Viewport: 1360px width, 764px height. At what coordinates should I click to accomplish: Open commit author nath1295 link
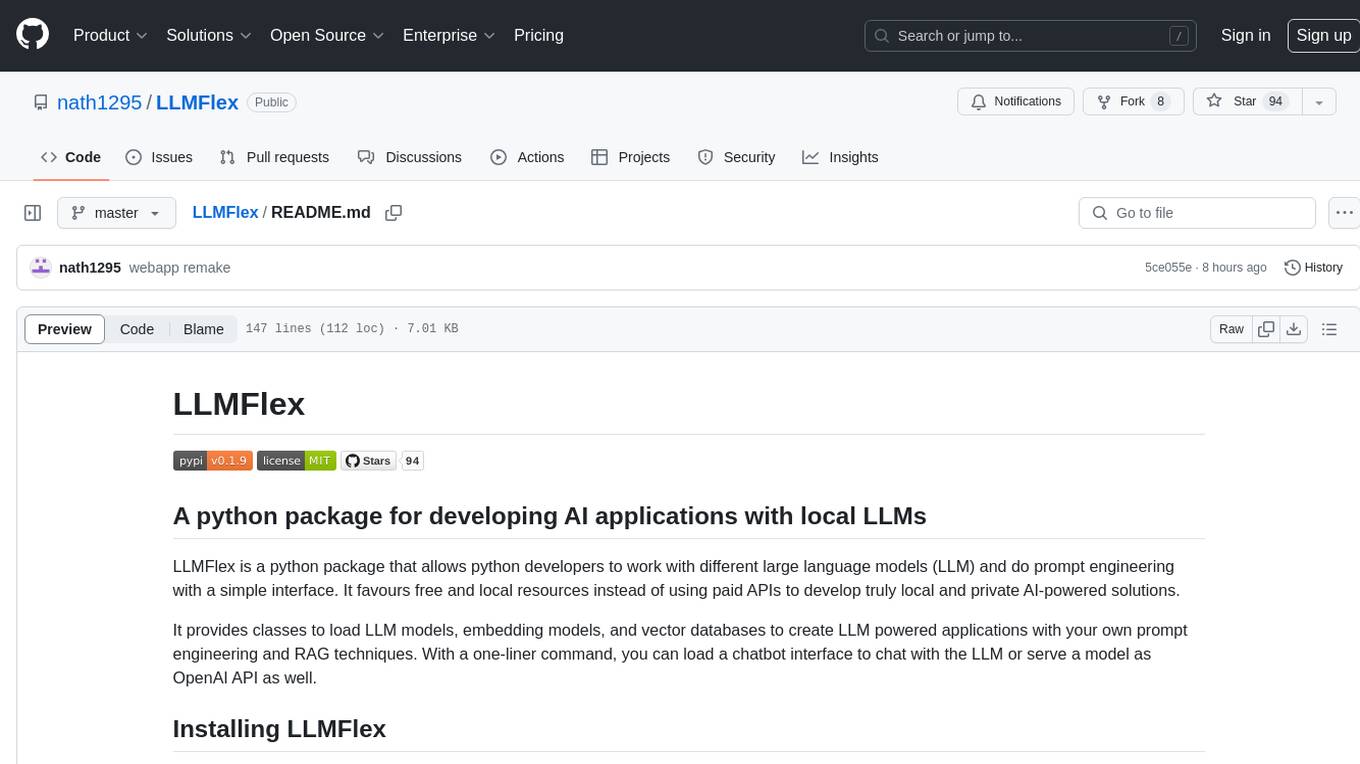click(x=90, y=268)
